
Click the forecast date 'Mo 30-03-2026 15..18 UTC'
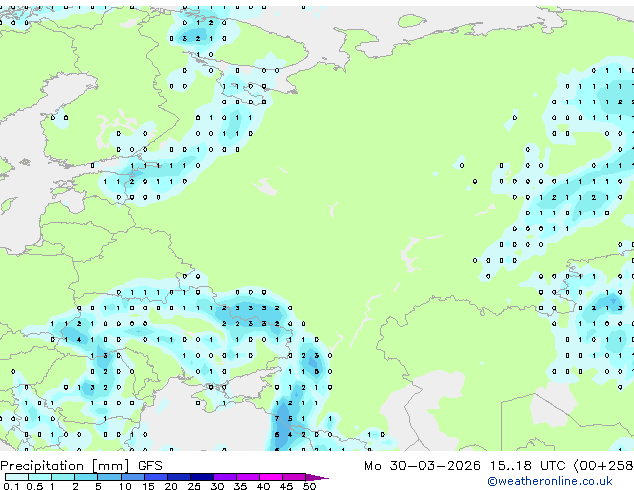[x=465, y=466]
